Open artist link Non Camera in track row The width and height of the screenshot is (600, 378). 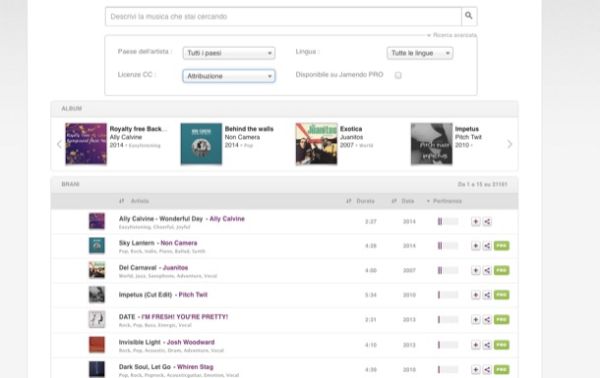179,243
